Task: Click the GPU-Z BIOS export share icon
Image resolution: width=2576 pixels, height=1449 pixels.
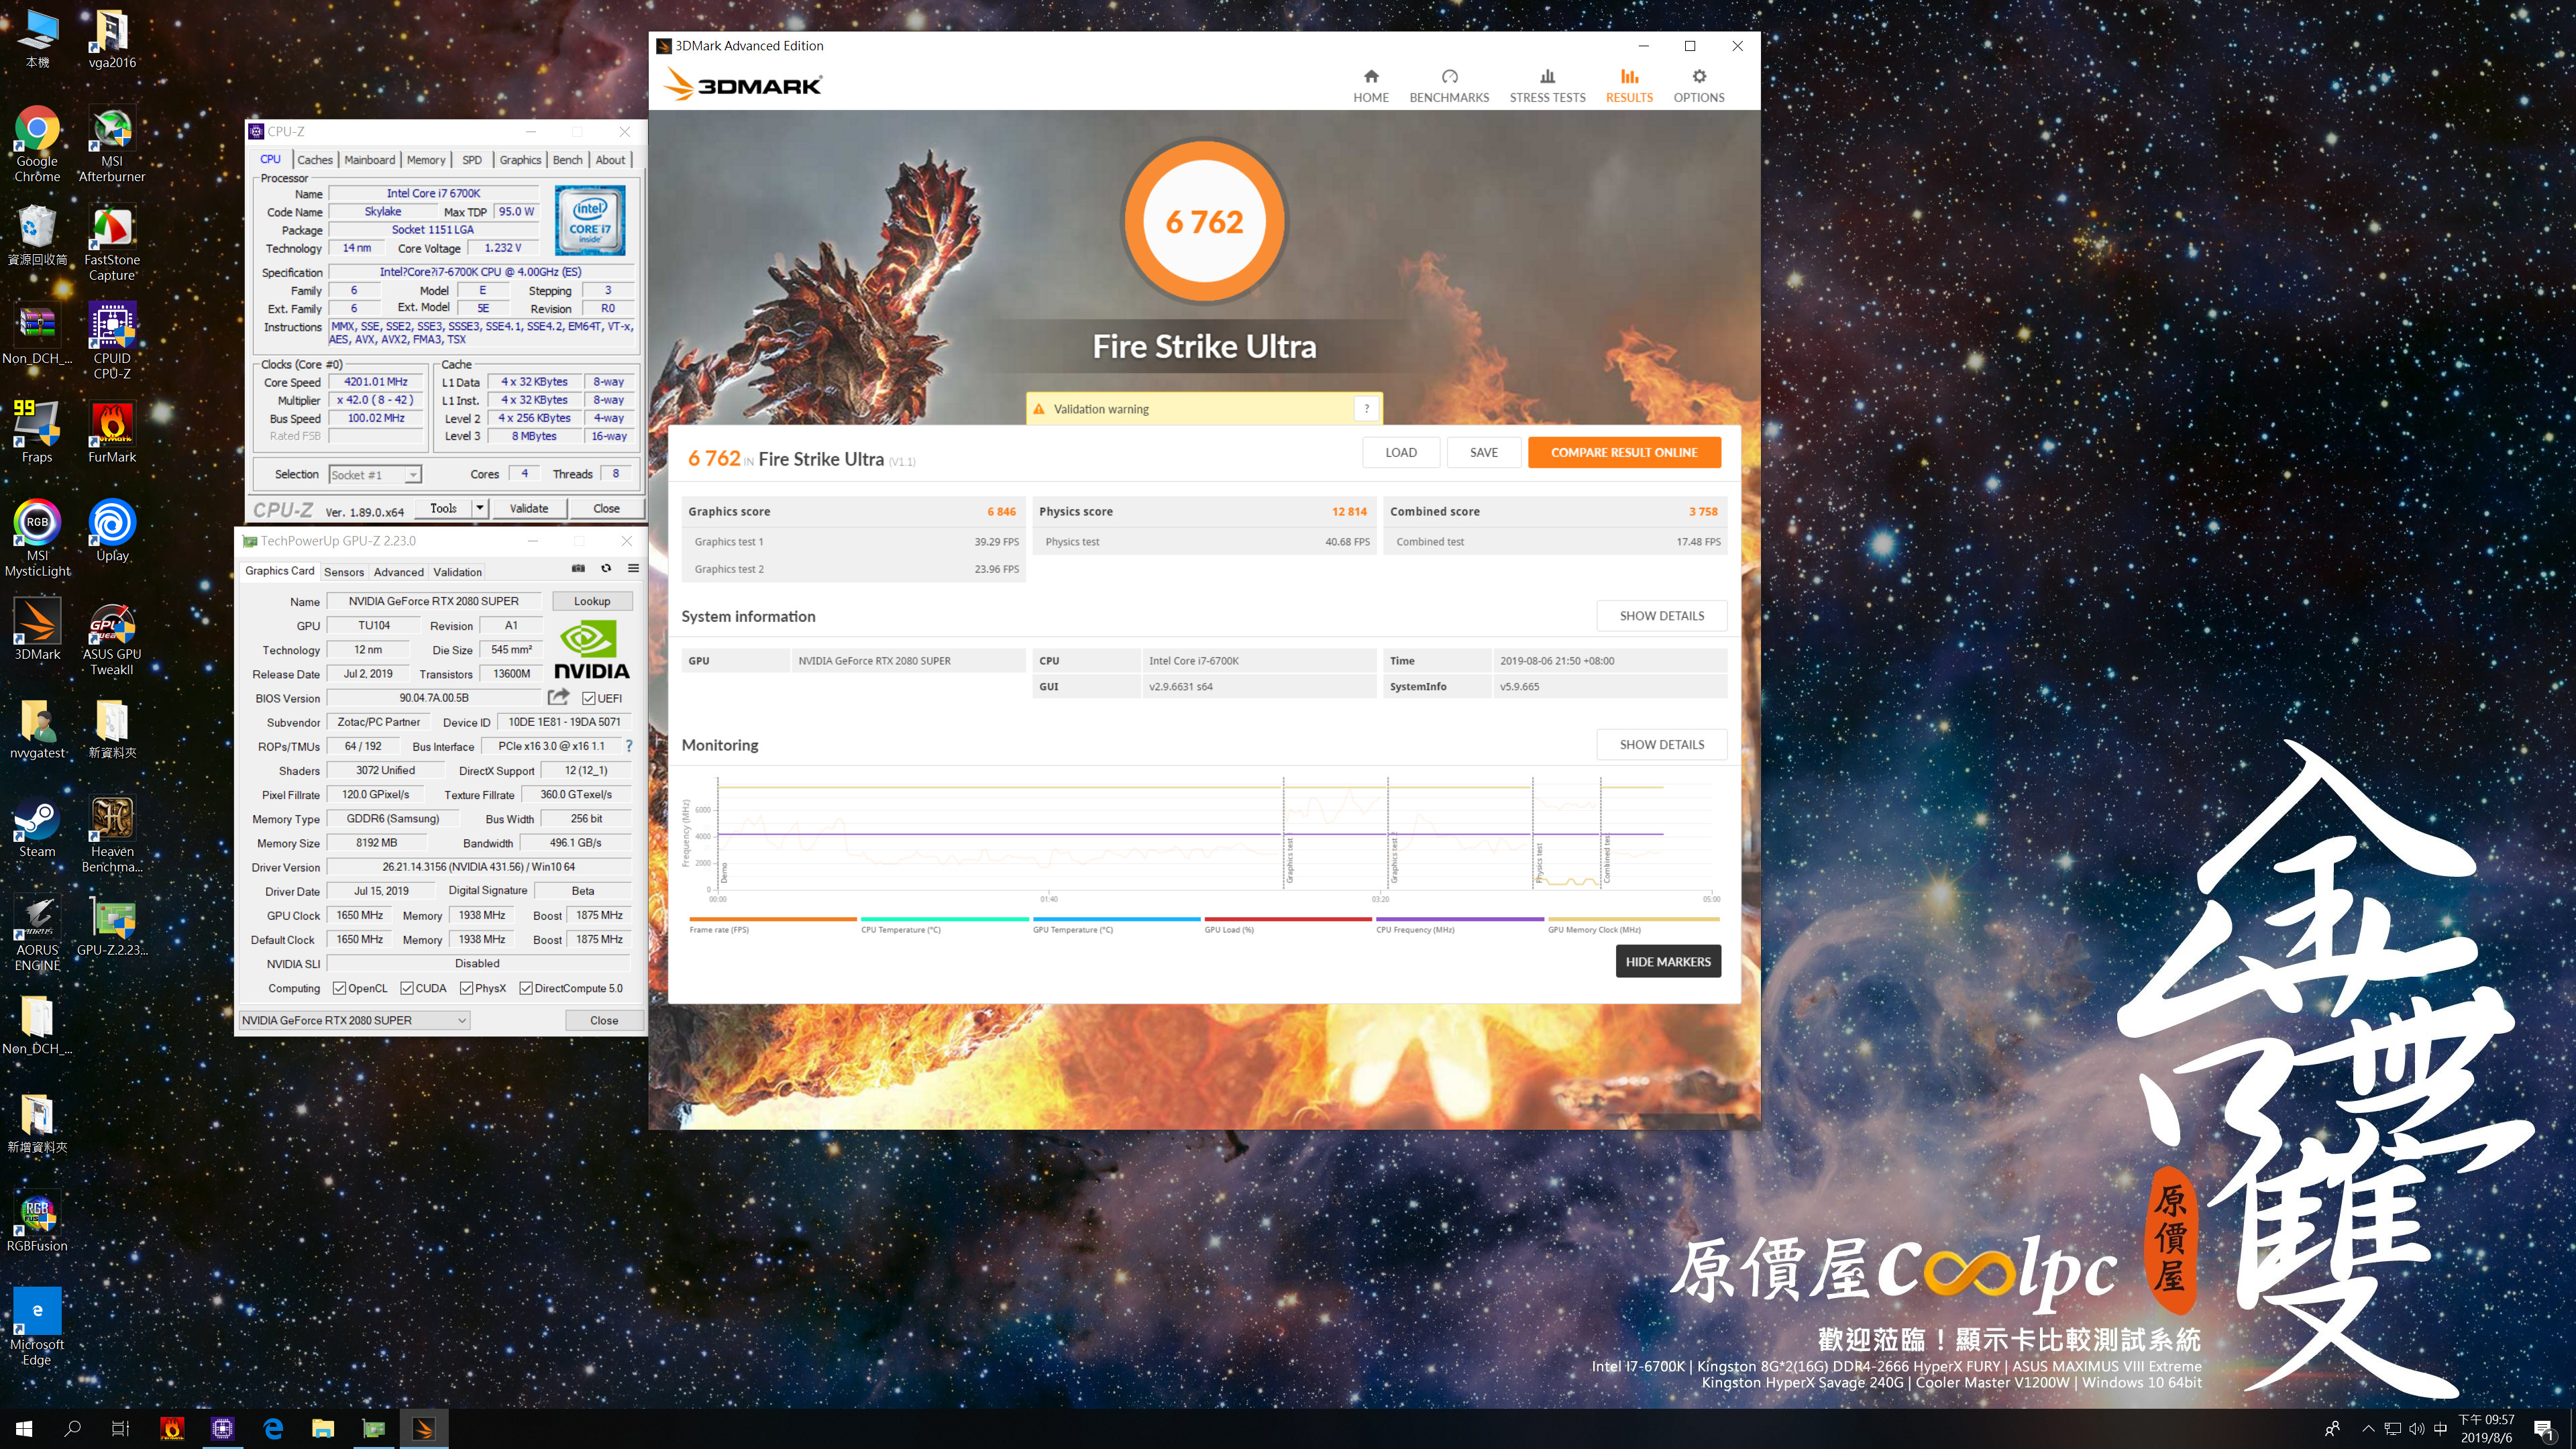Action: click(x=559, y=697)
